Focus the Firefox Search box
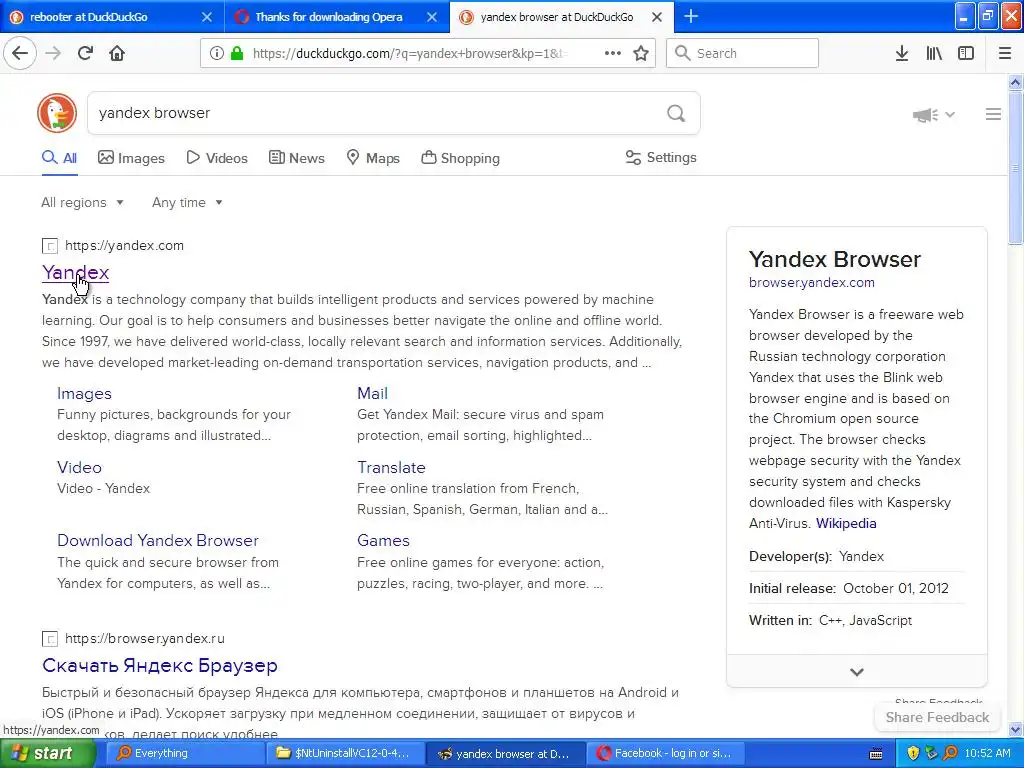The height and width of the screenshot is (768, 1024). (742, 53)
